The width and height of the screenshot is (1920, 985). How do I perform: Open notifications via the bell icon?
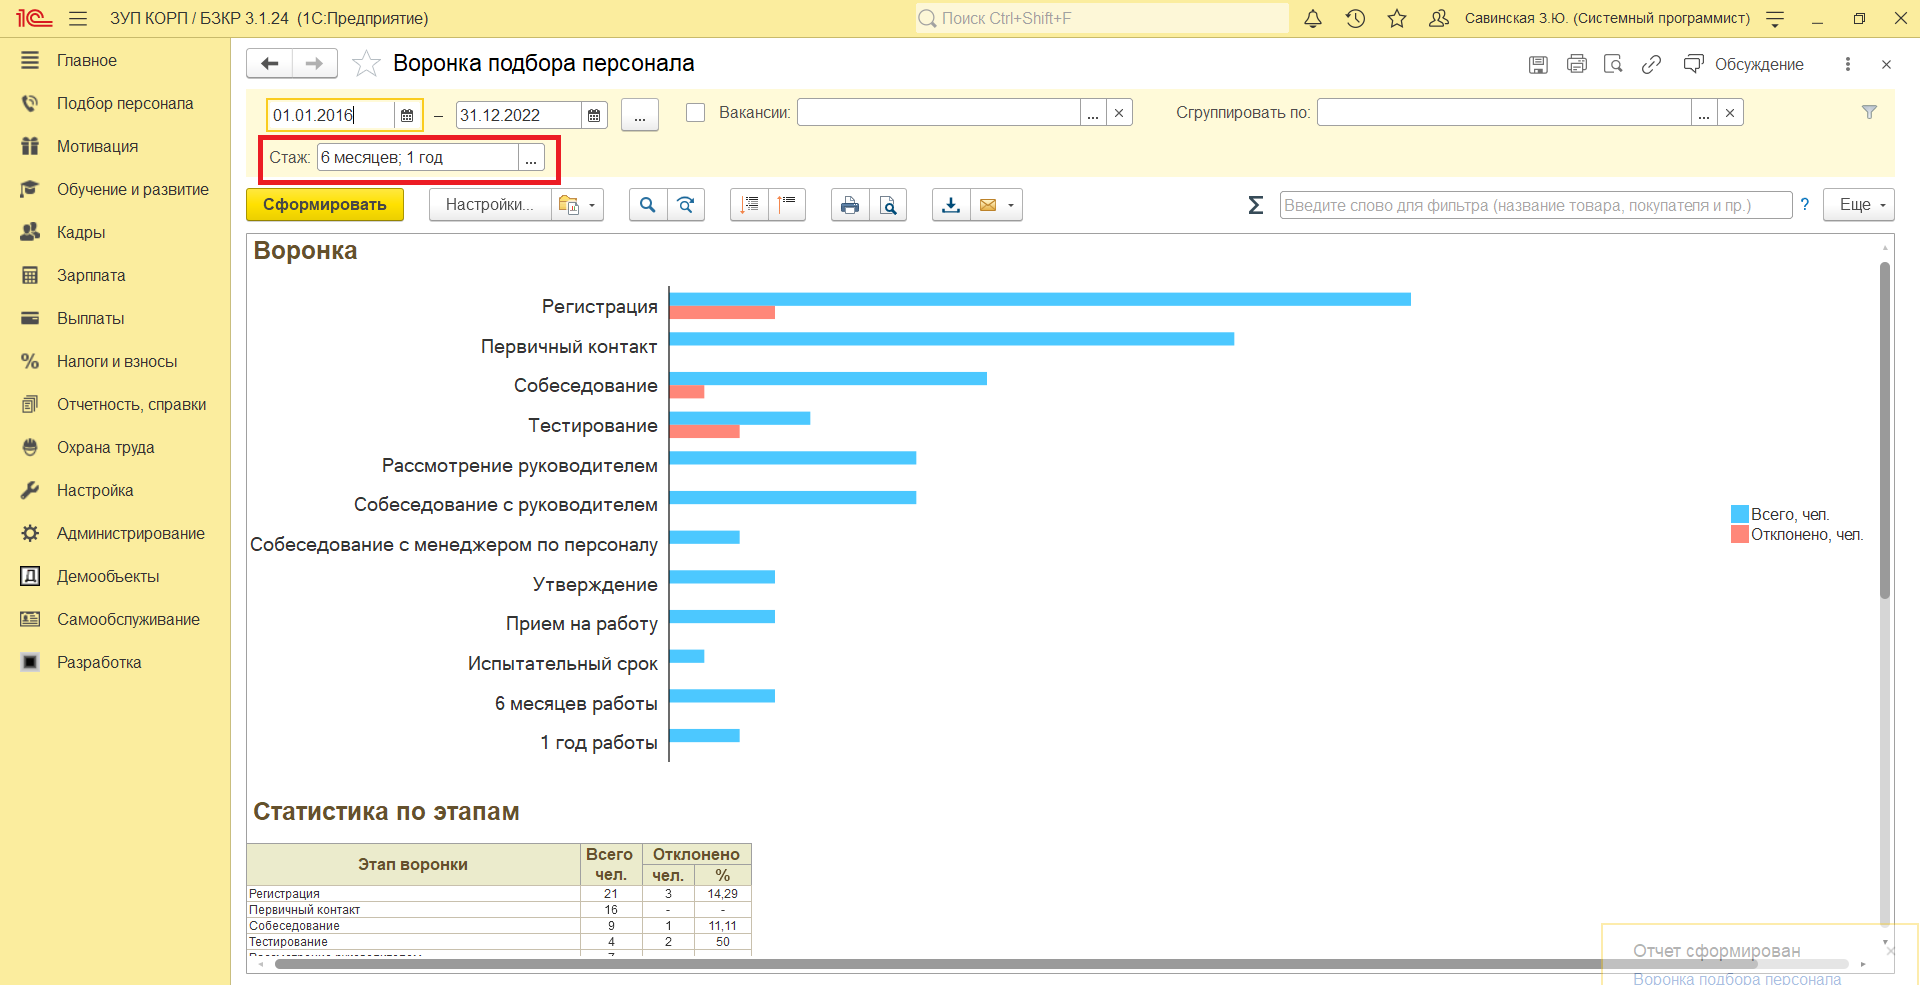click(x=1313, y=18)
